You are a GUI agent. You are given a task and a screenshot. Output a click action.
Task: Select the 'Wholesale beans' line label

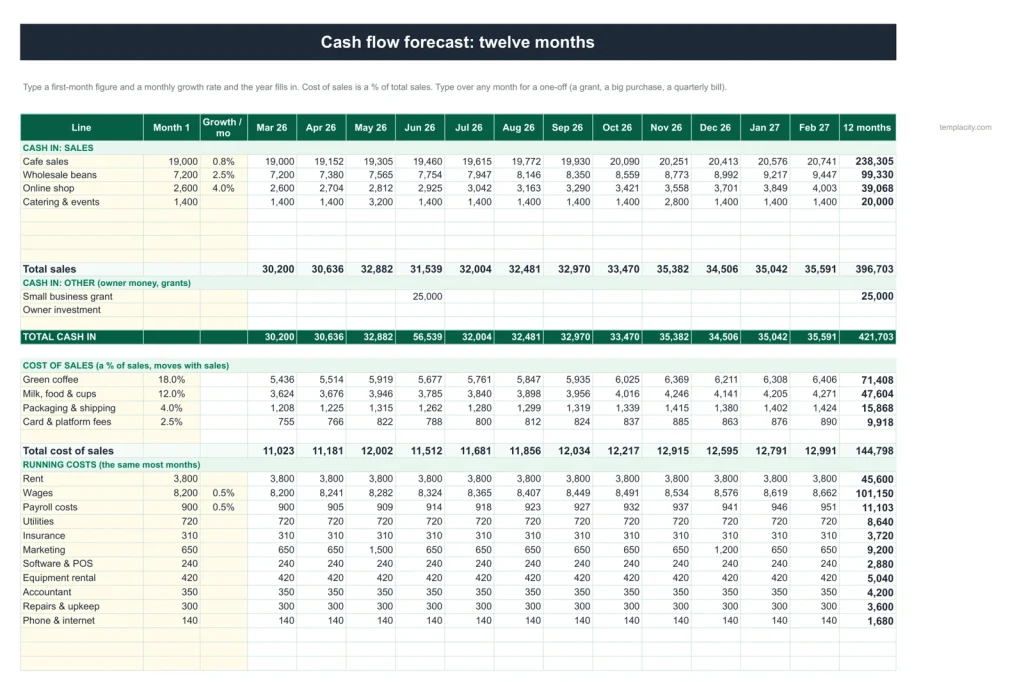pos(59,175)
